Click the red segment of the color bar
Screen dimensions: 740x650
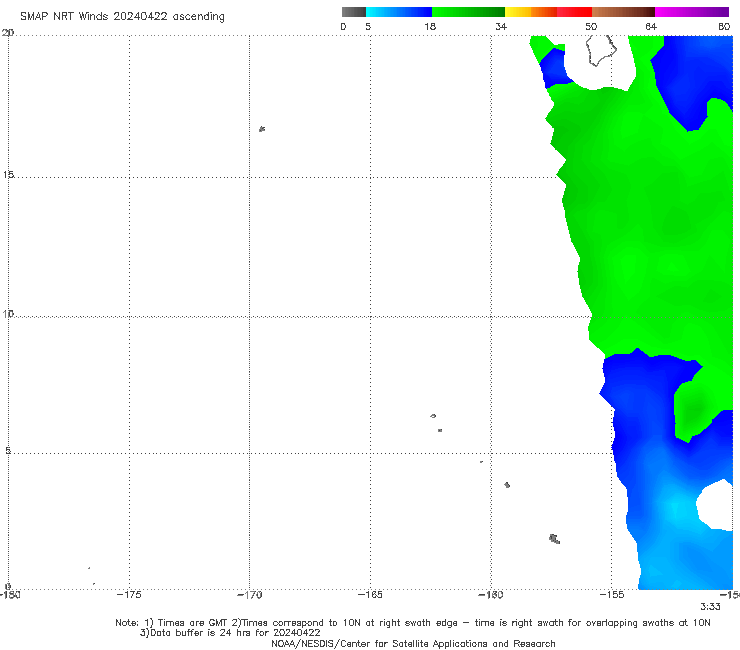point(574,12)
